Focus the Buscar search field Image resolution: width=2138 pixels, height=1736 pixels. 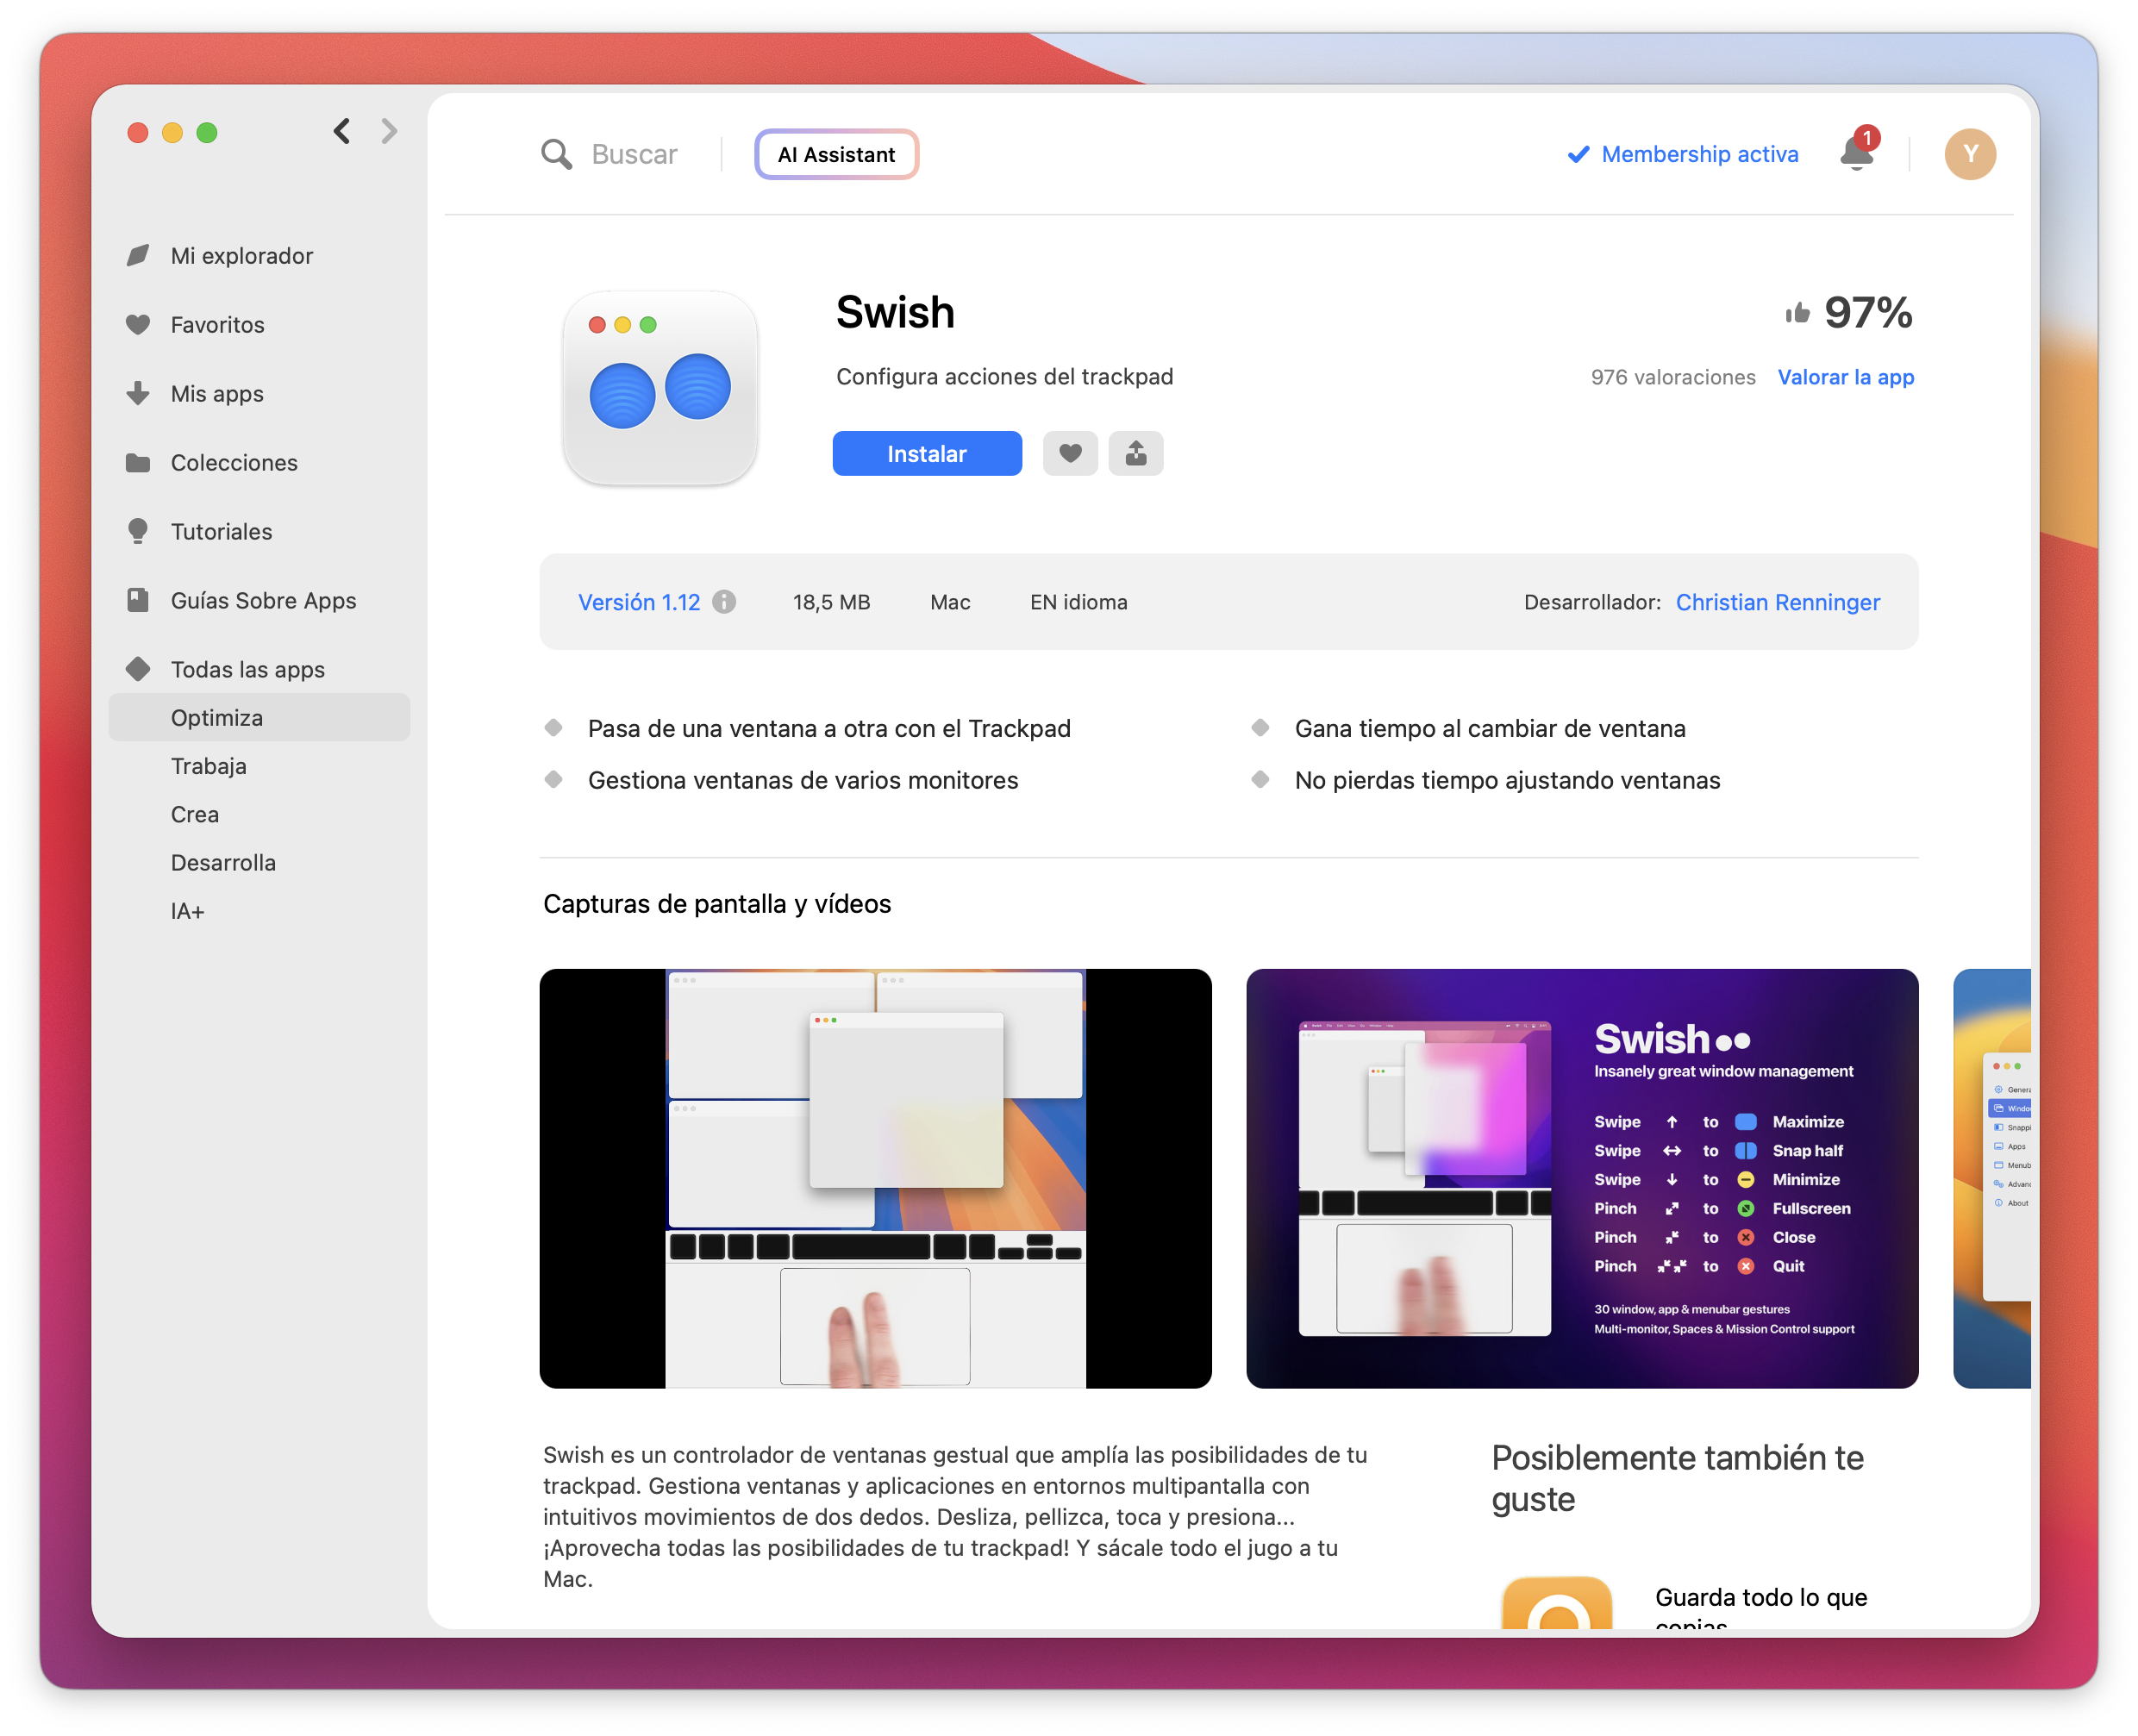pyautogui.click(x=634, y=154)
